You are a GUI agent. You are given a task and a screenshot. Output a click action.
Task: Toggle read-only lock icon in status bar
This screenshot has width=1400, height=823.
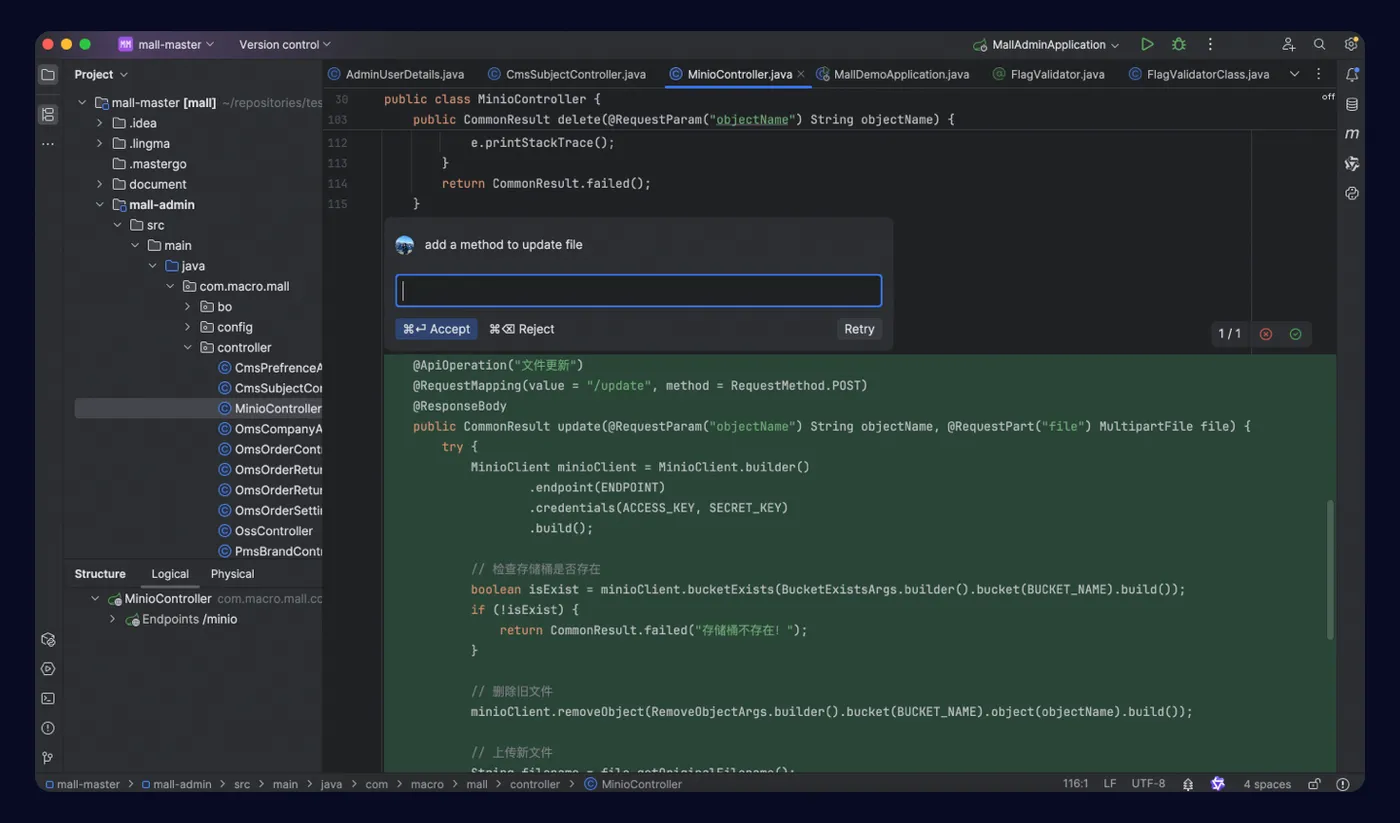point(1315,784)
